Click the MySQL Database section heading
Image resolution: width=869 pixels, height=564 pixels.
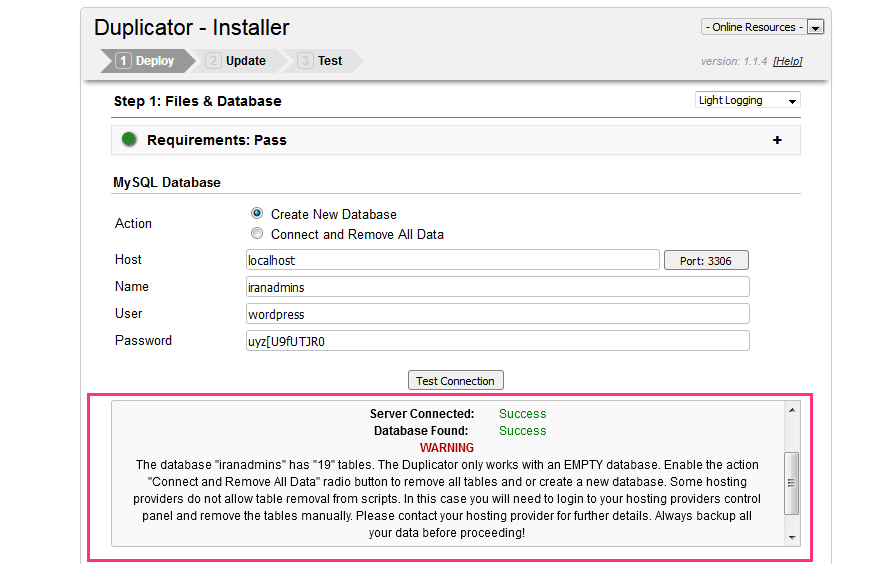(x=167, y=182)
